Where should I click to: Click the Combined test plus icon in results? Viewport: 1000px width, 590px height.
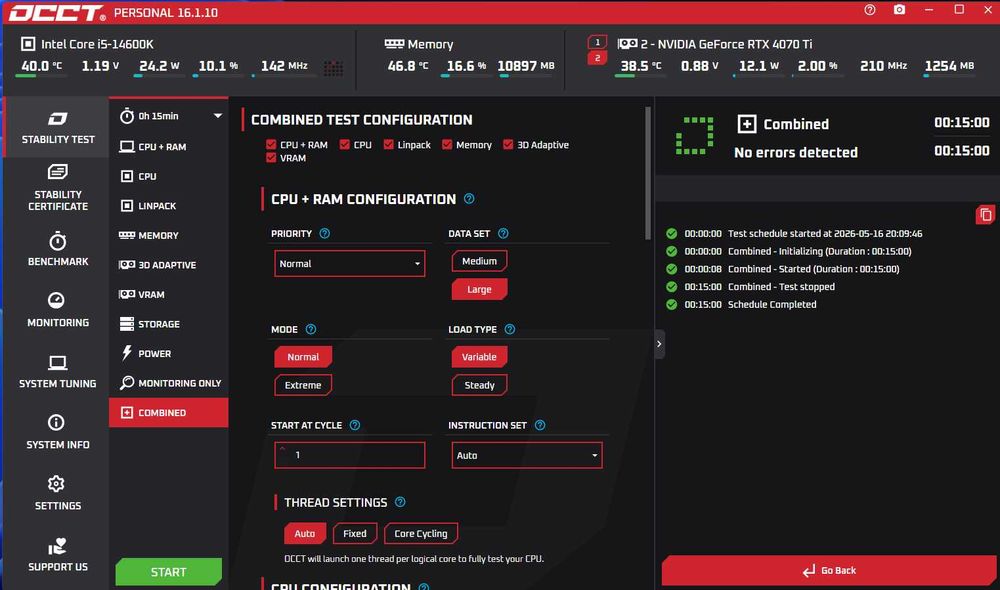[x=747, y=124]
